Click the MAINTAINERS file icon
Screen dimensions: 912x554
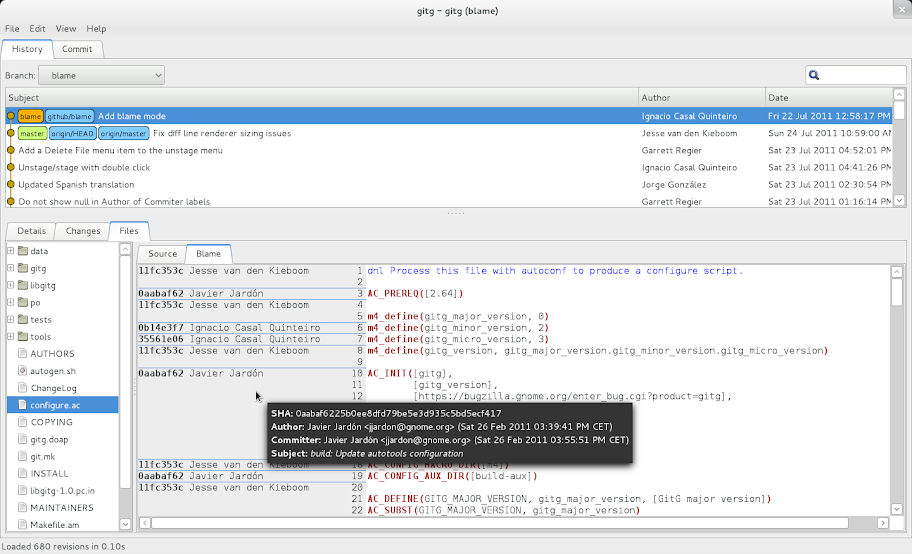pos(23,507)
